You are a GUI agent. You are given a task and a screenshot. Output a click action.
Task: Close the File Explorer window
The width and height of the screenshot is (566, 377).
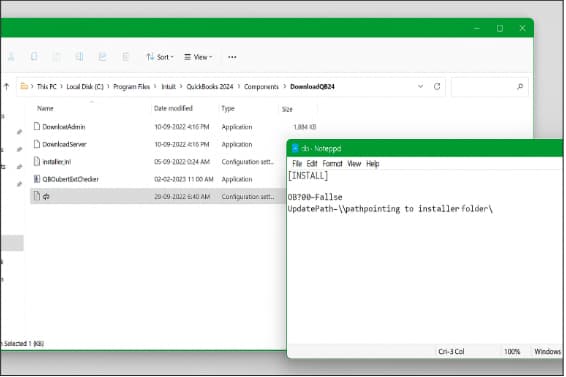point(522,28)
